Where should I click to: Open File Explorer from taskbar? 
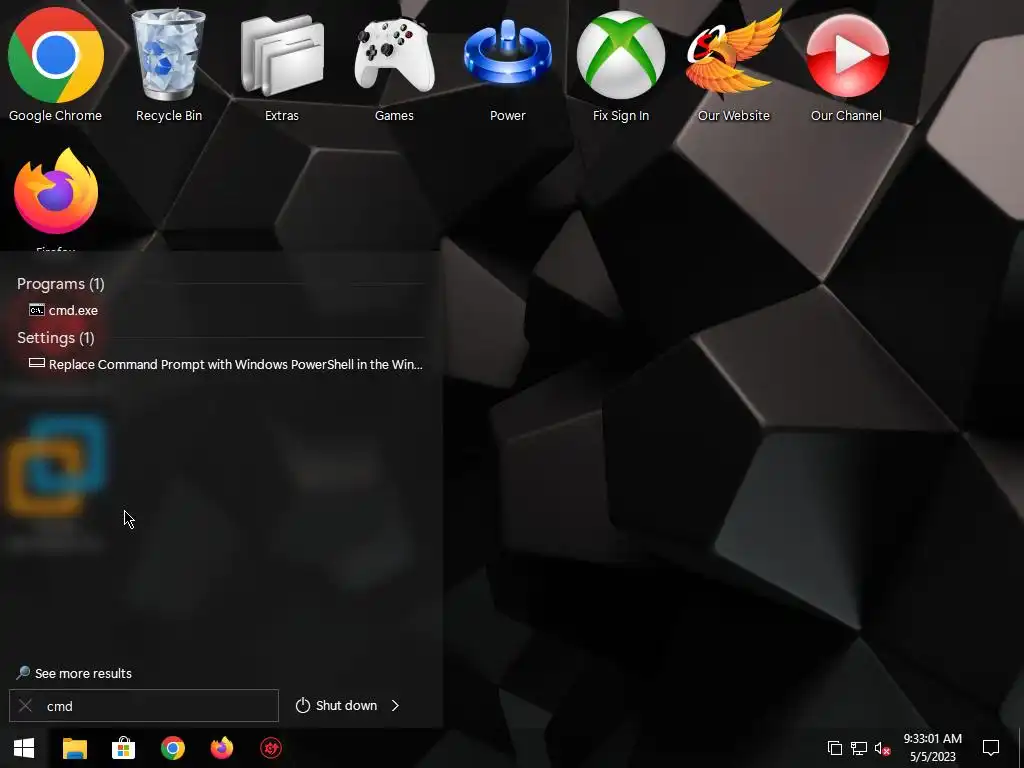pos(74,748)
